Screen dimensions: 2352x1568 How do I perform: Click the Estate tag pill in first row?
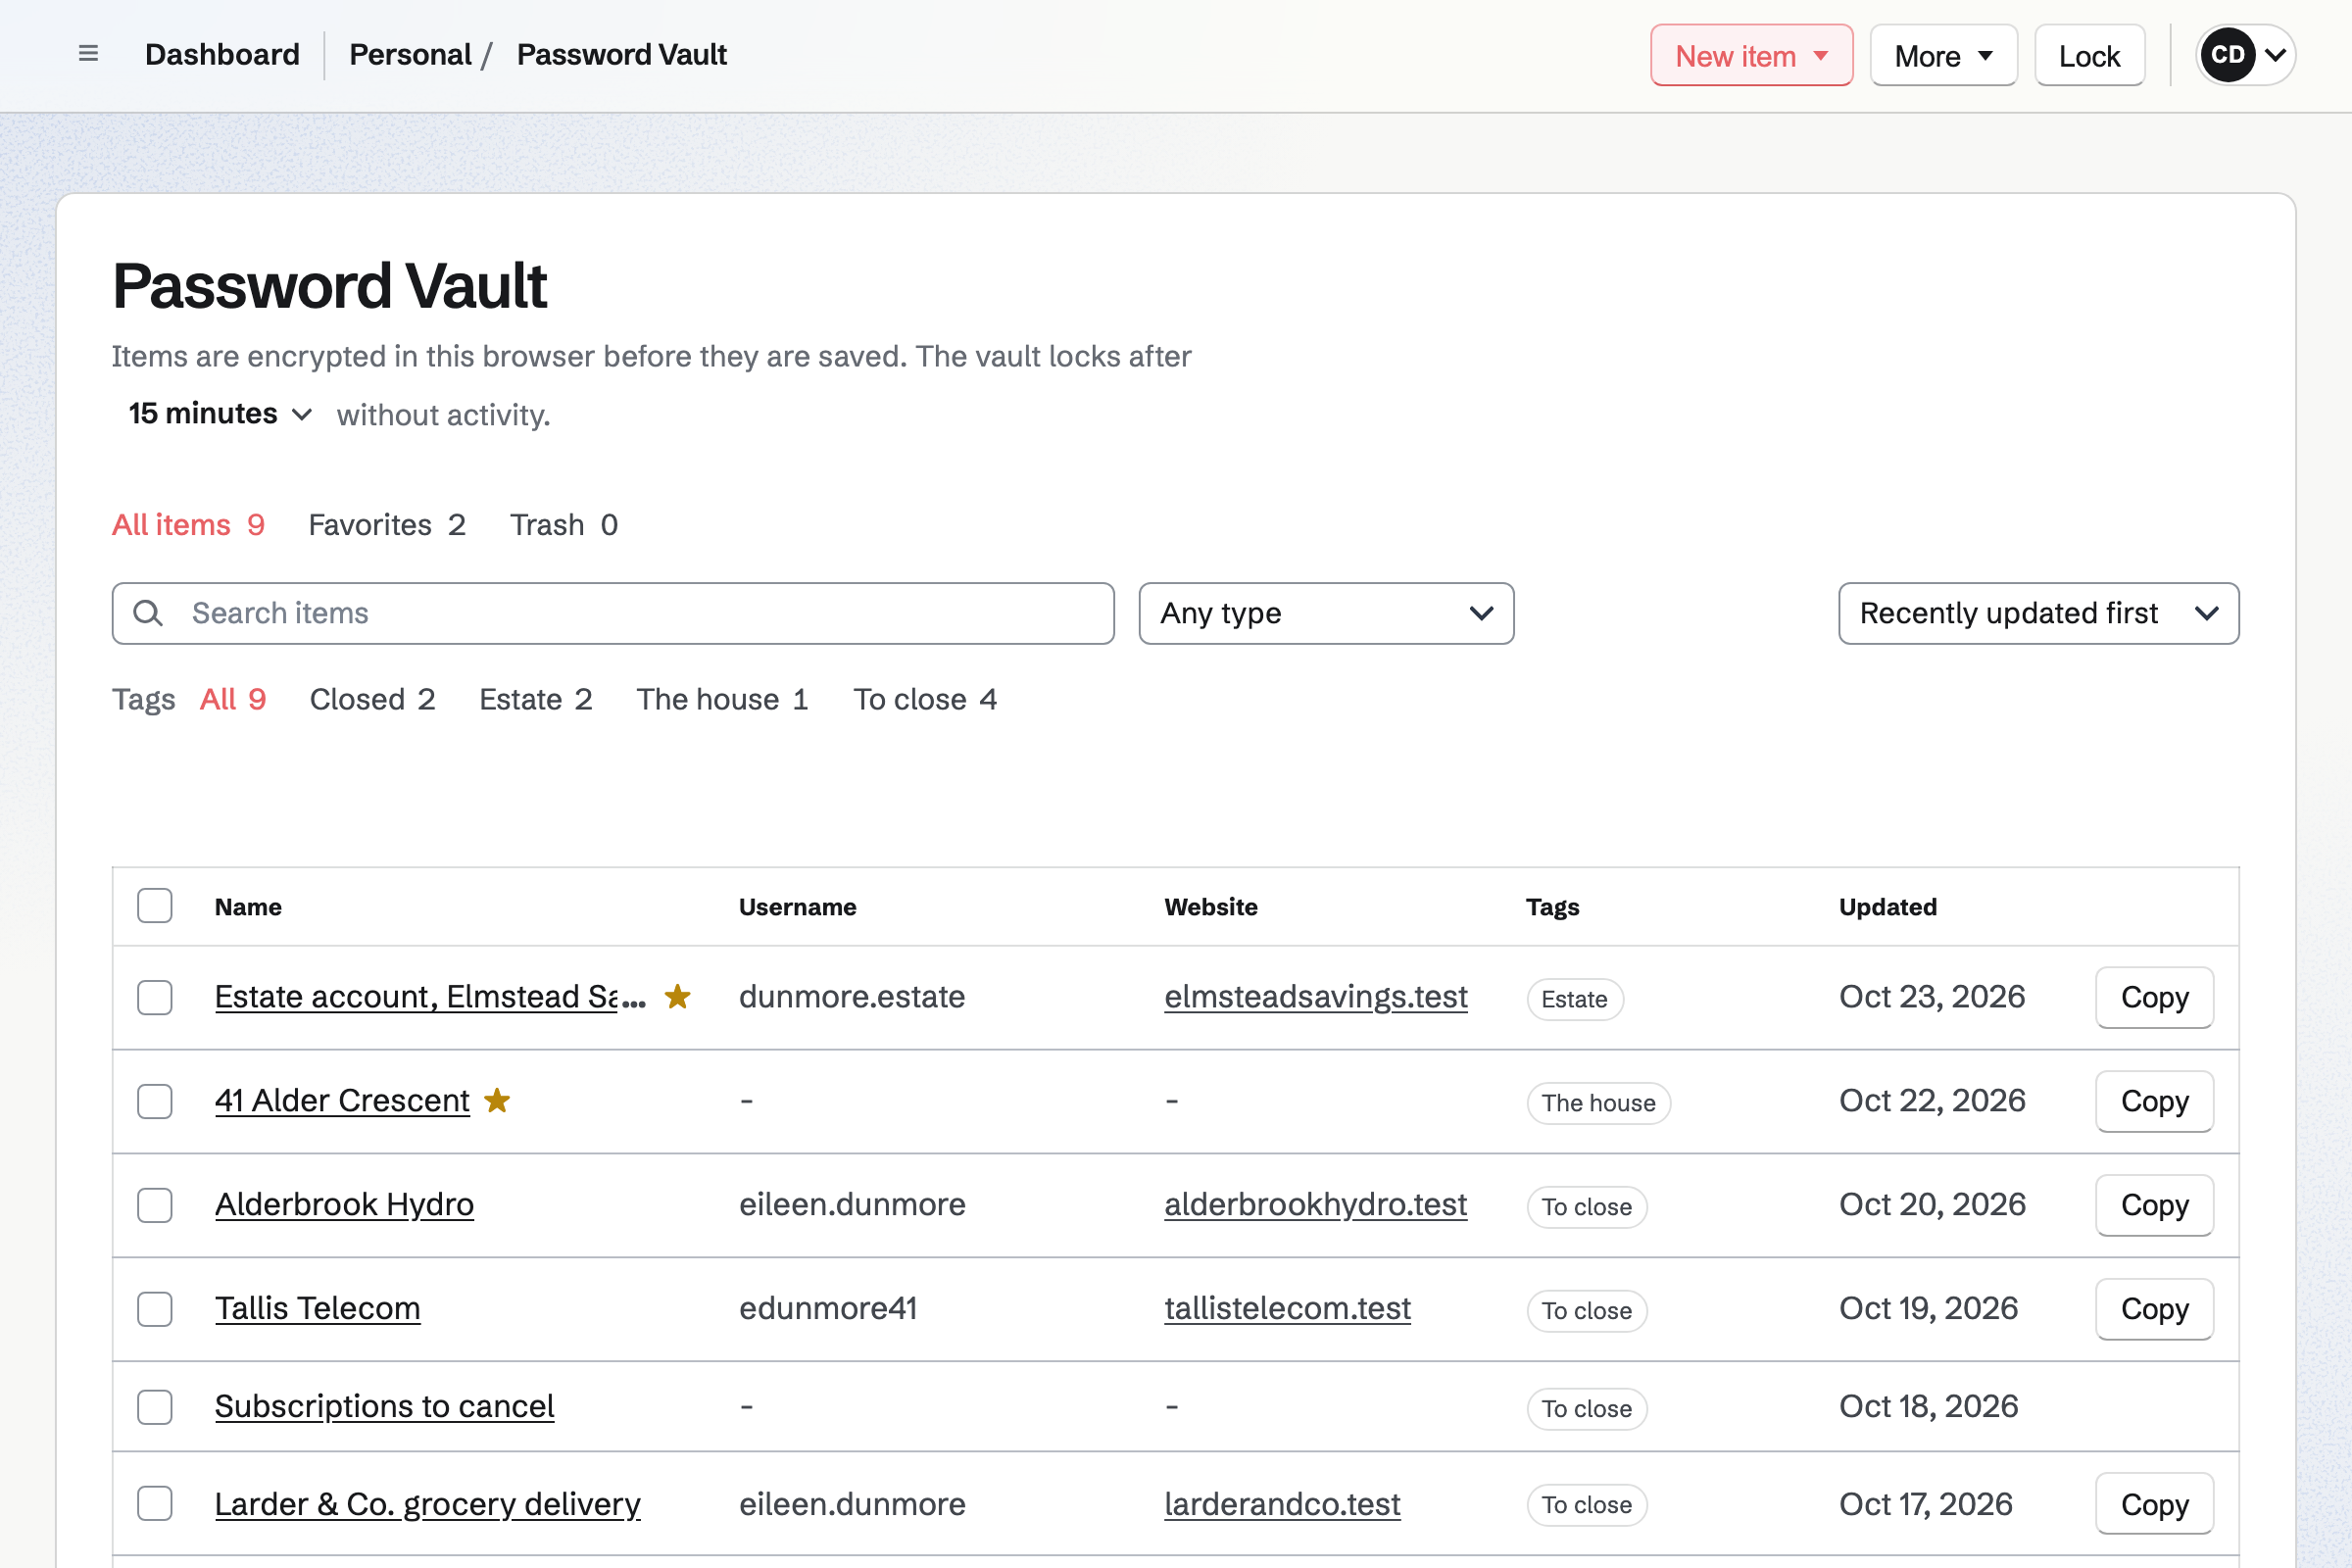click(1574, 999)
